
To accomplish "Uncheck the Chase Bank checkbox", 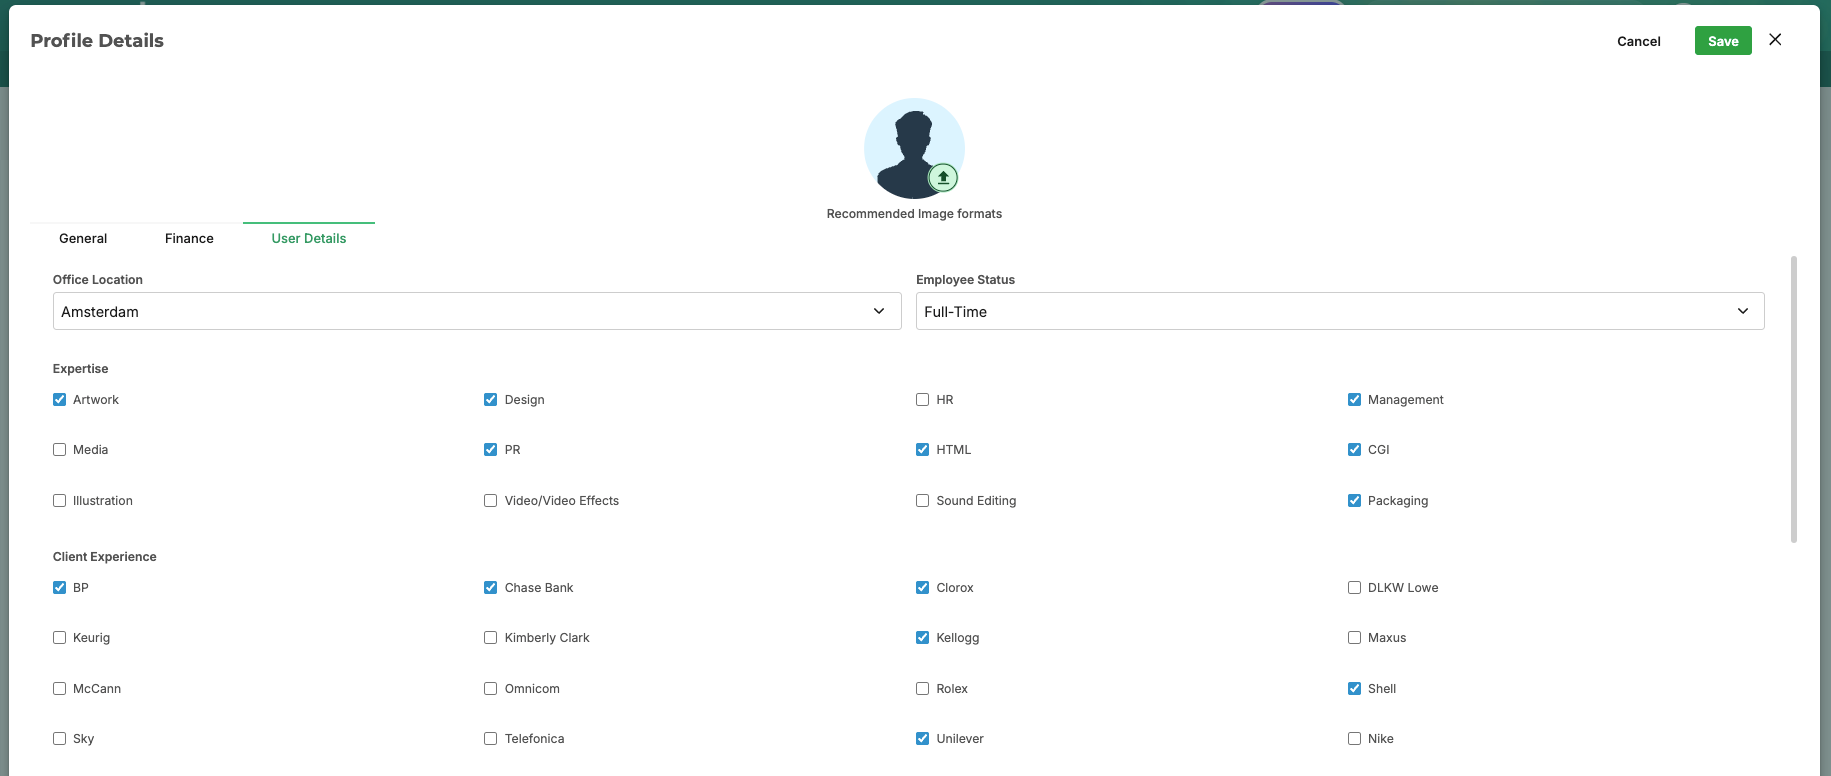I will [x=490, y=588].
